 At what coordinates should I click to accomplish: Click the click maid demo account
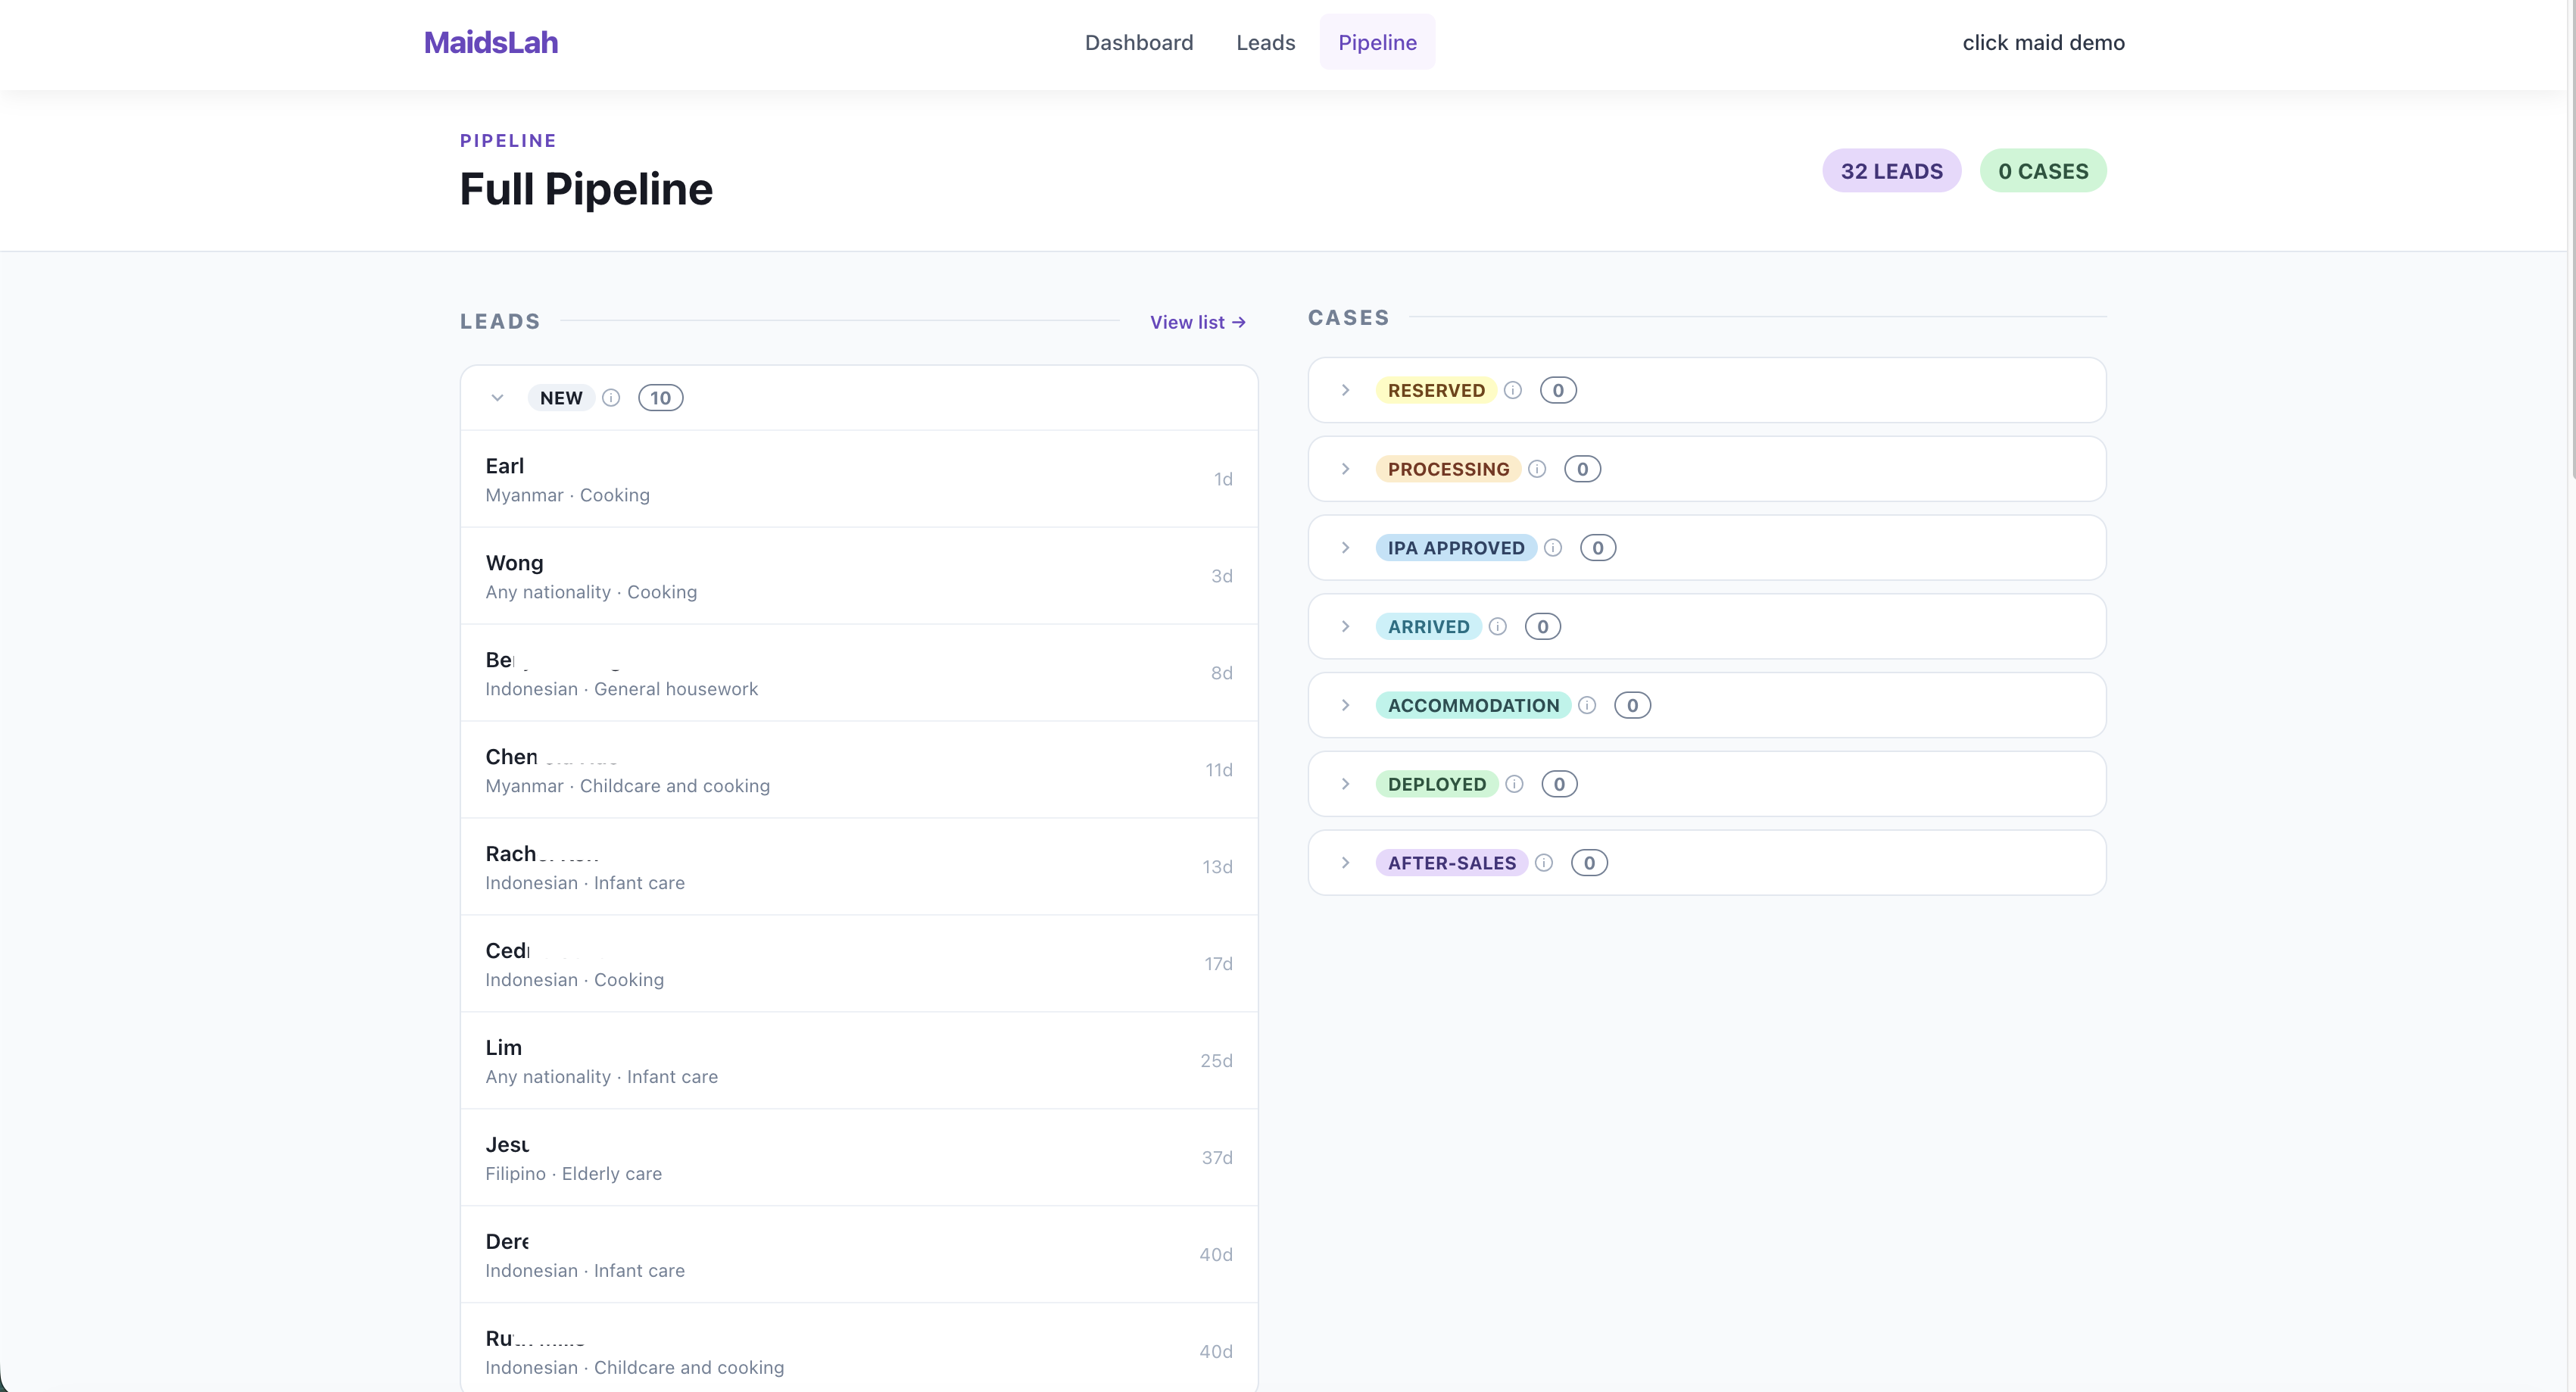[2043, 42]
